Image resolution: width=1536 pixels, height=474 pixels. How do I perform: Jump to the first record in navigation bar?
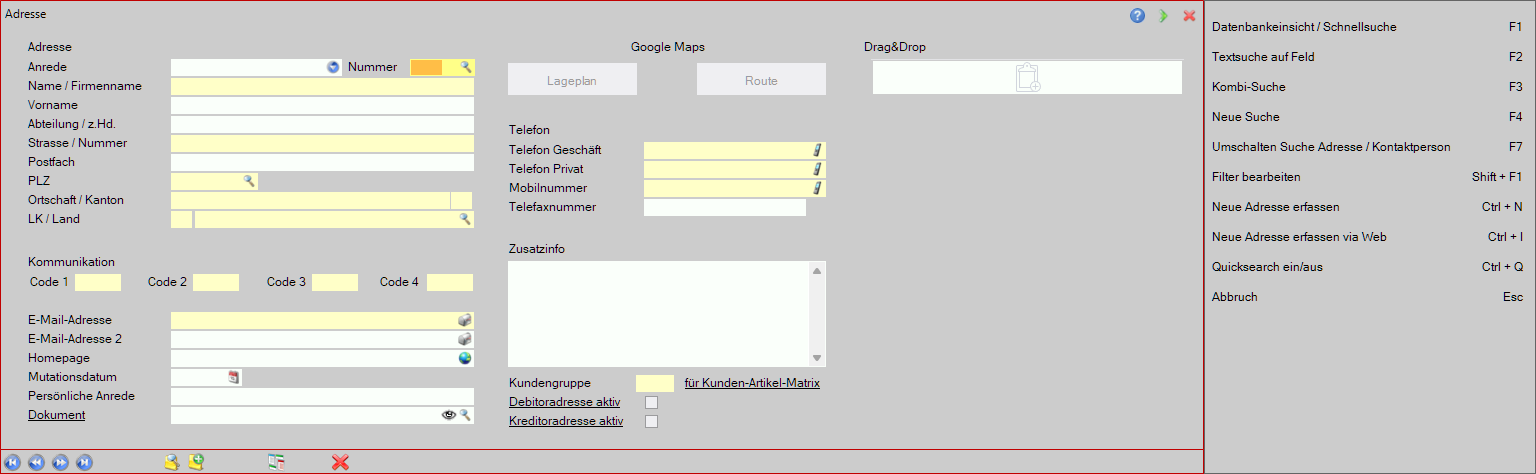tap(12, 462)
